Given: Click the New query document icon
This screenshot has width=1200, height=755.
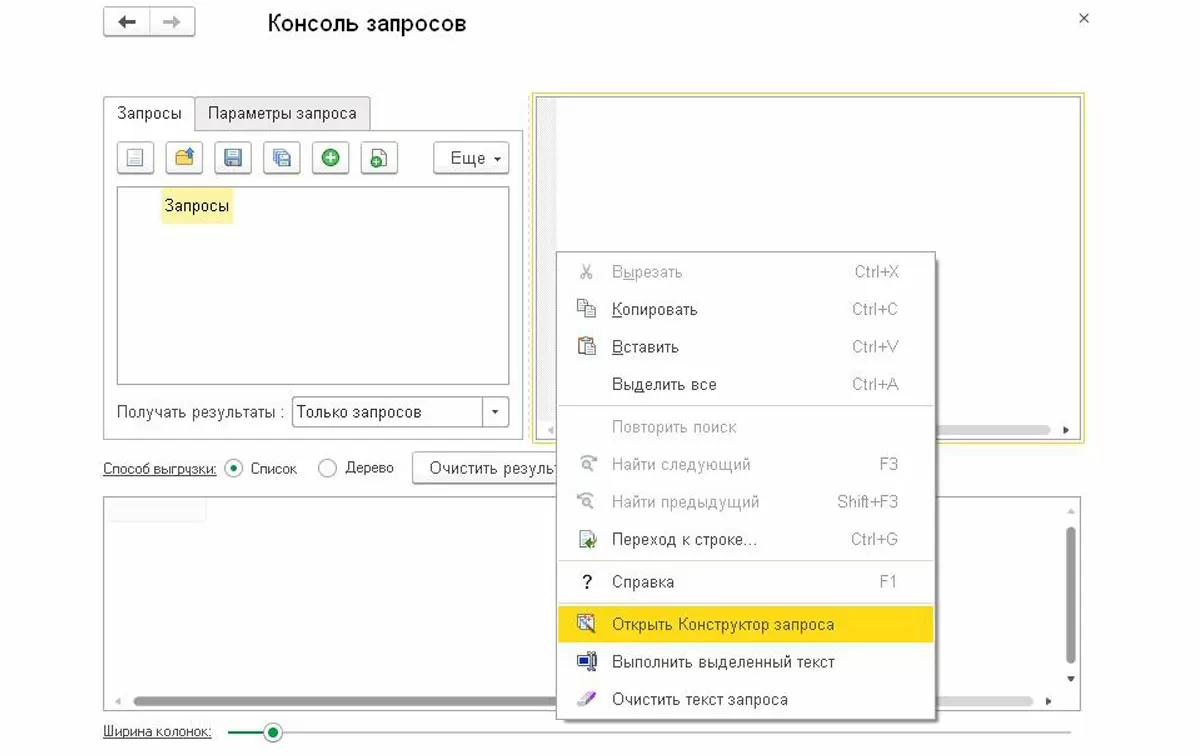Looking at the screenshot, I should coord(135,158).
